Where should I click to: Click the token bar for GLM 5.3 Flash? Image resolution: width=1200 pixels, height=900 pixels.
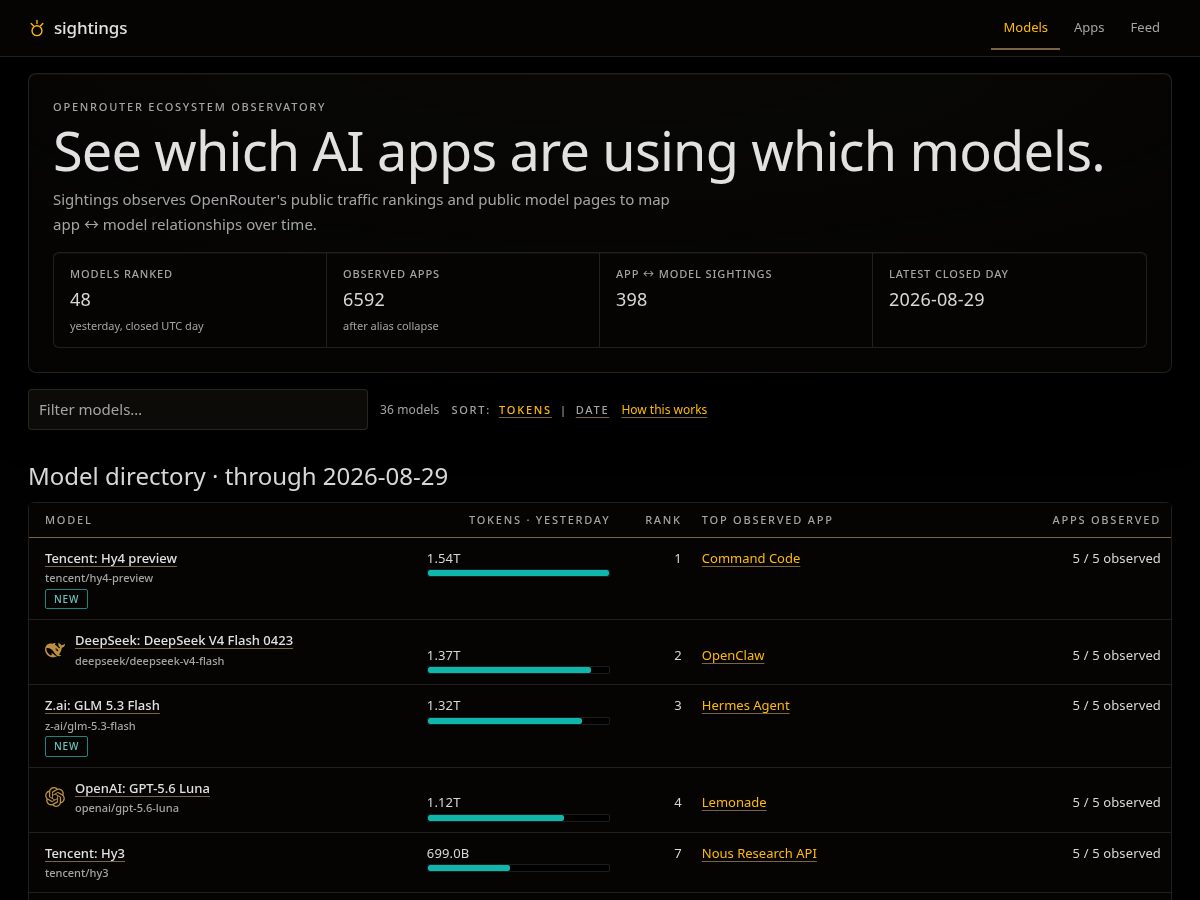518,720
